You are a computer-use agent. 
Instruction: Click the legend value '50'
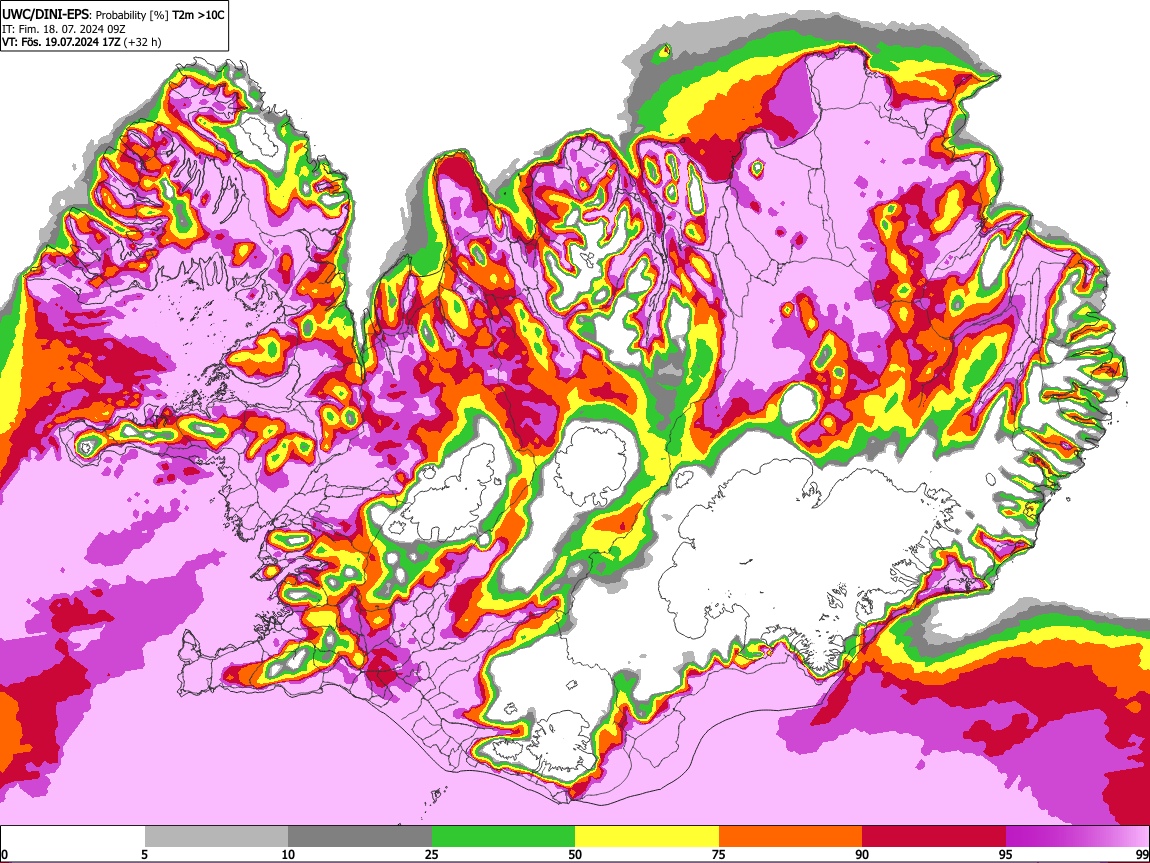pos(575,854)
